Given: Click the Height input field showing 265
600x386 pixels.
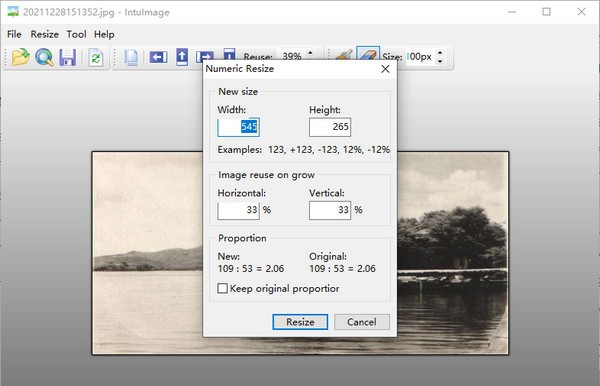Looking at the screenshot, I should pos(330,127).
